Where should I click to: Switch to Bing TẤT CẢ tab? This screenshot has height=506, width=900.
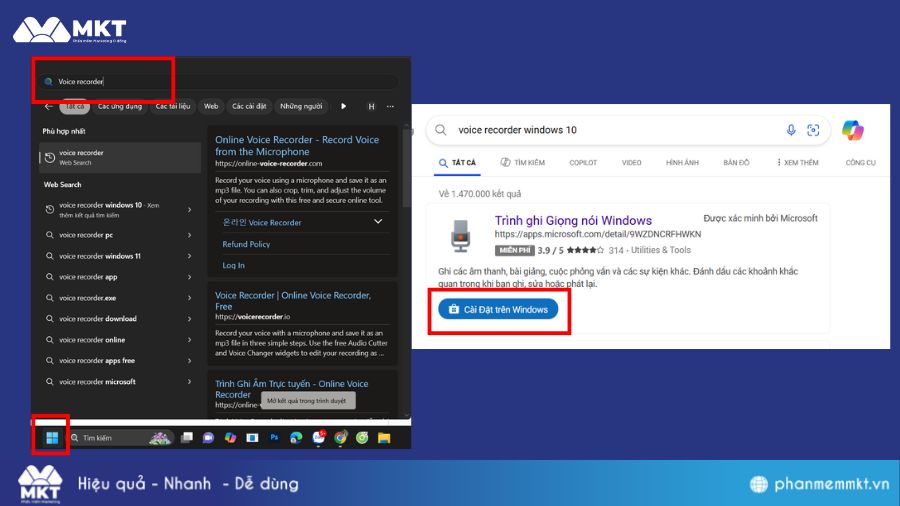457,163
